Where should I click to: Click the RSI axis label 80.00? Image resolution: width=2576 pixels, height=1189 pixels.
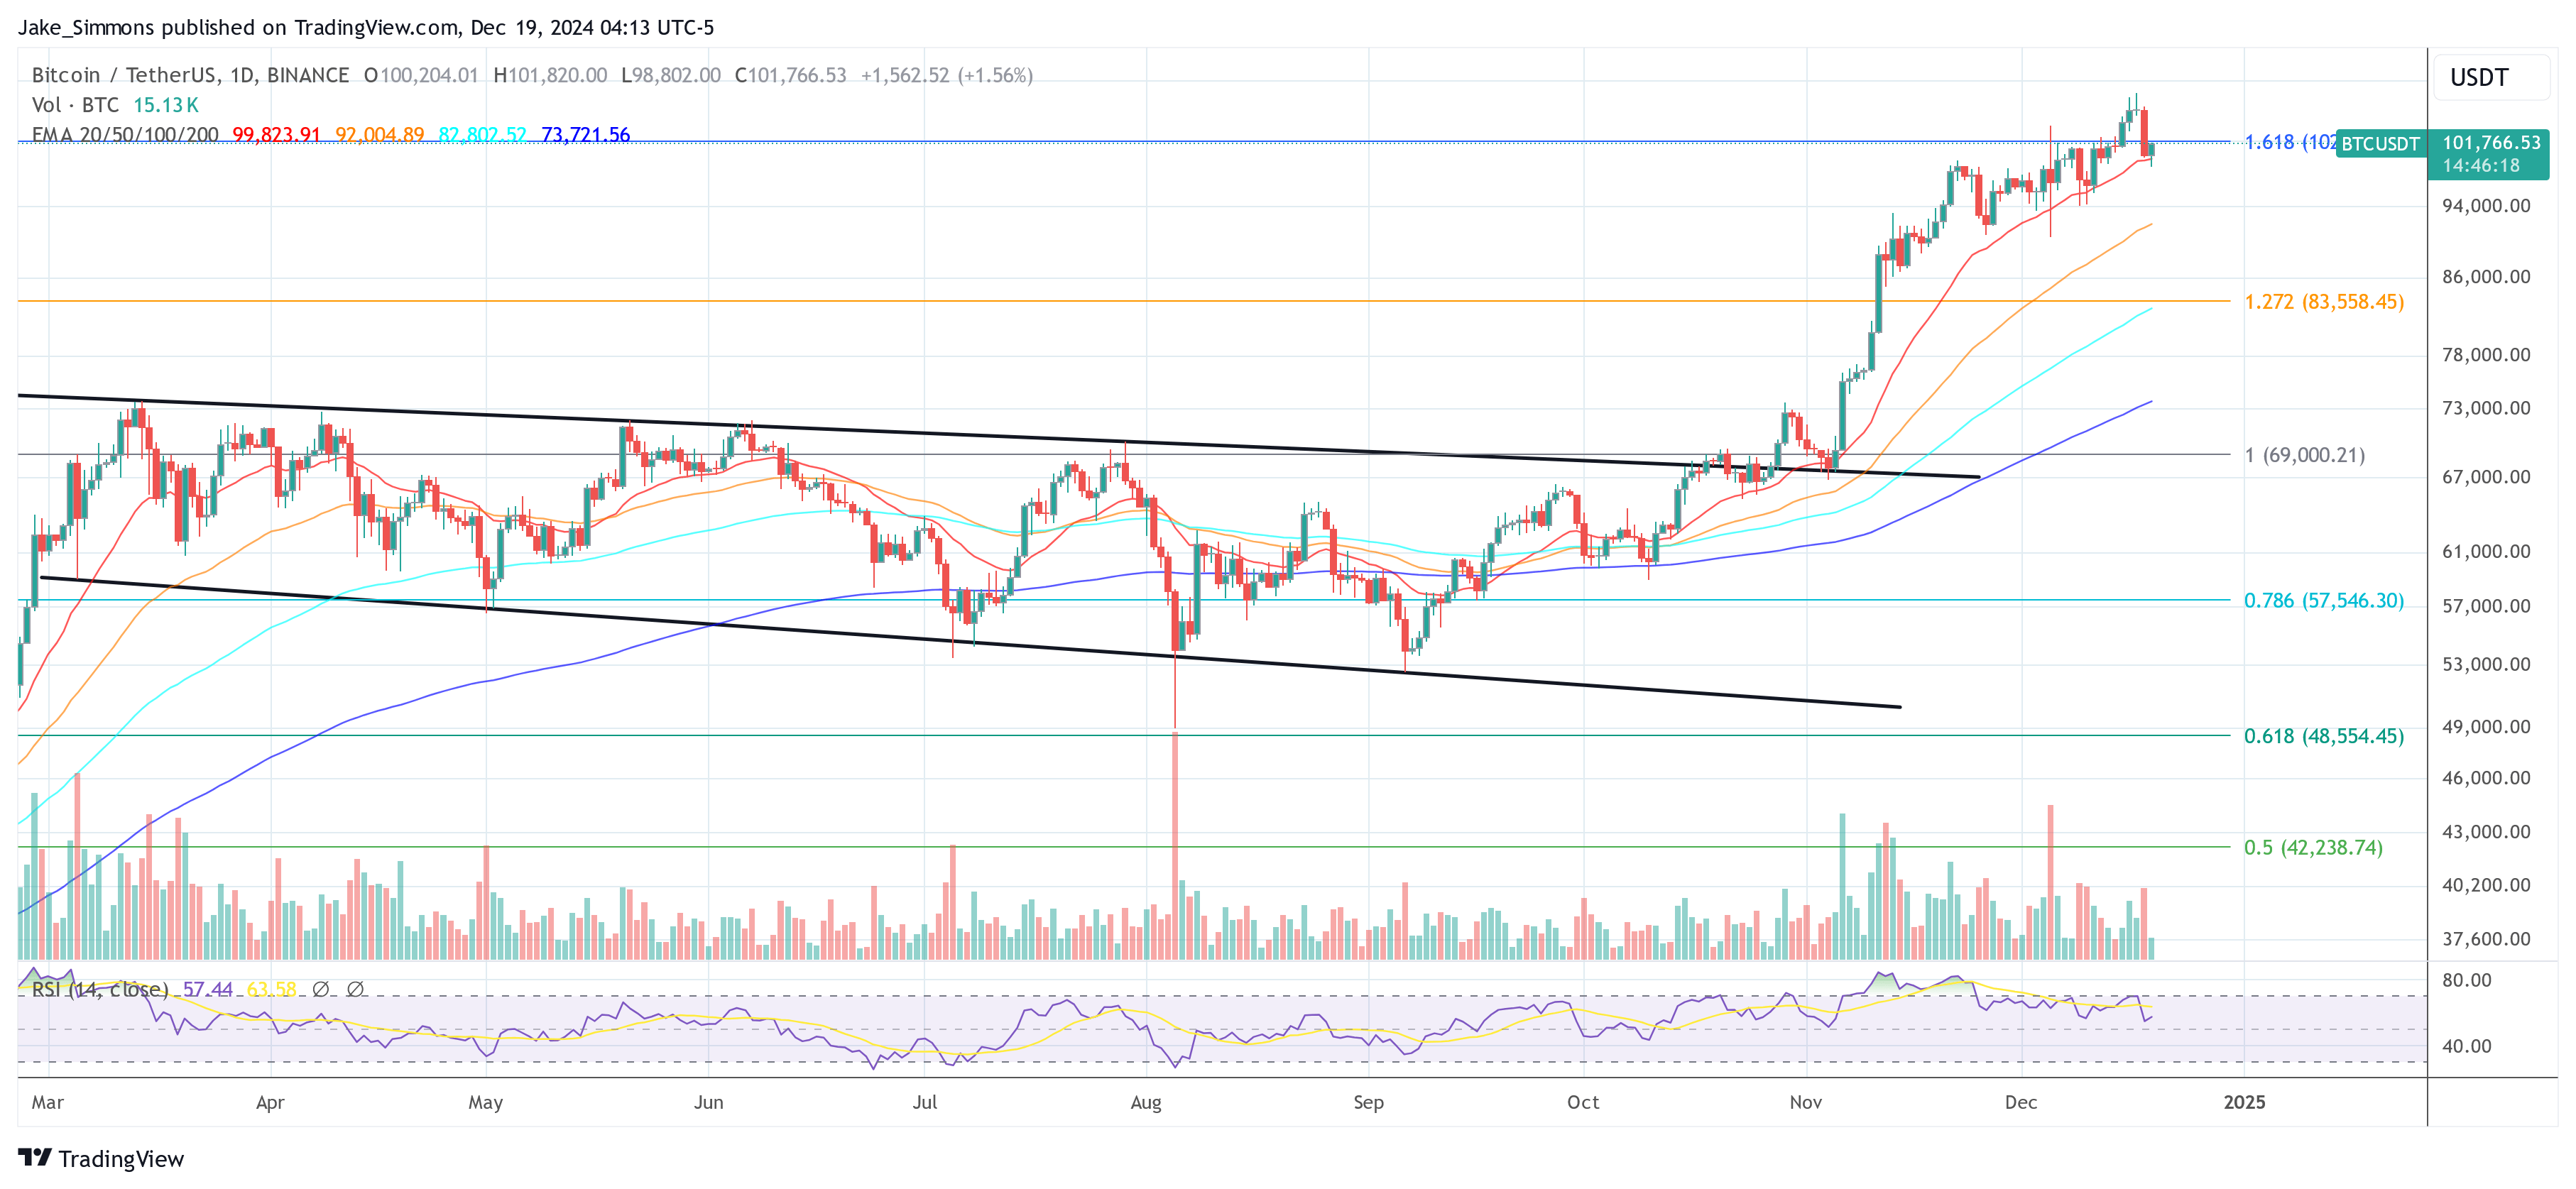[2466, 980]
